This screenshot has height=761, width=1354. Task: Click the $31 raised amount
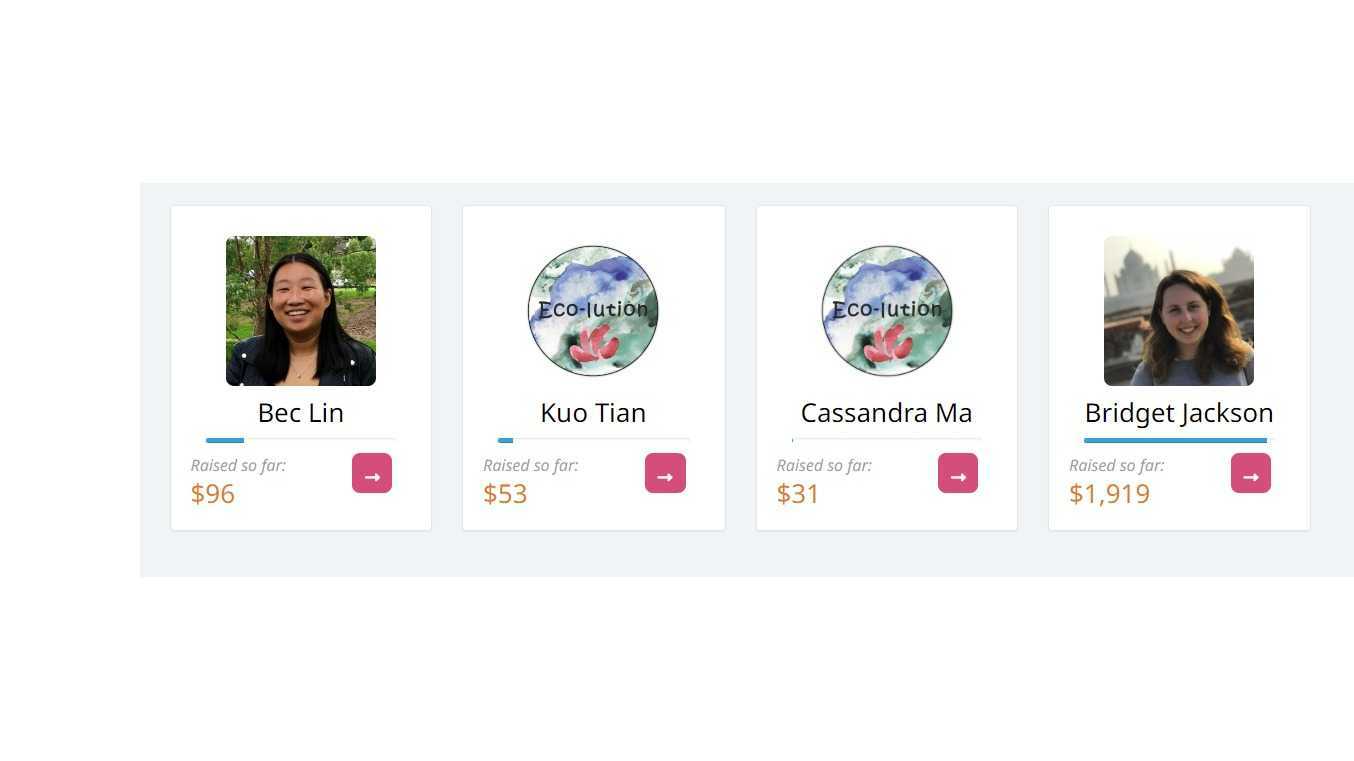[798, 494]
